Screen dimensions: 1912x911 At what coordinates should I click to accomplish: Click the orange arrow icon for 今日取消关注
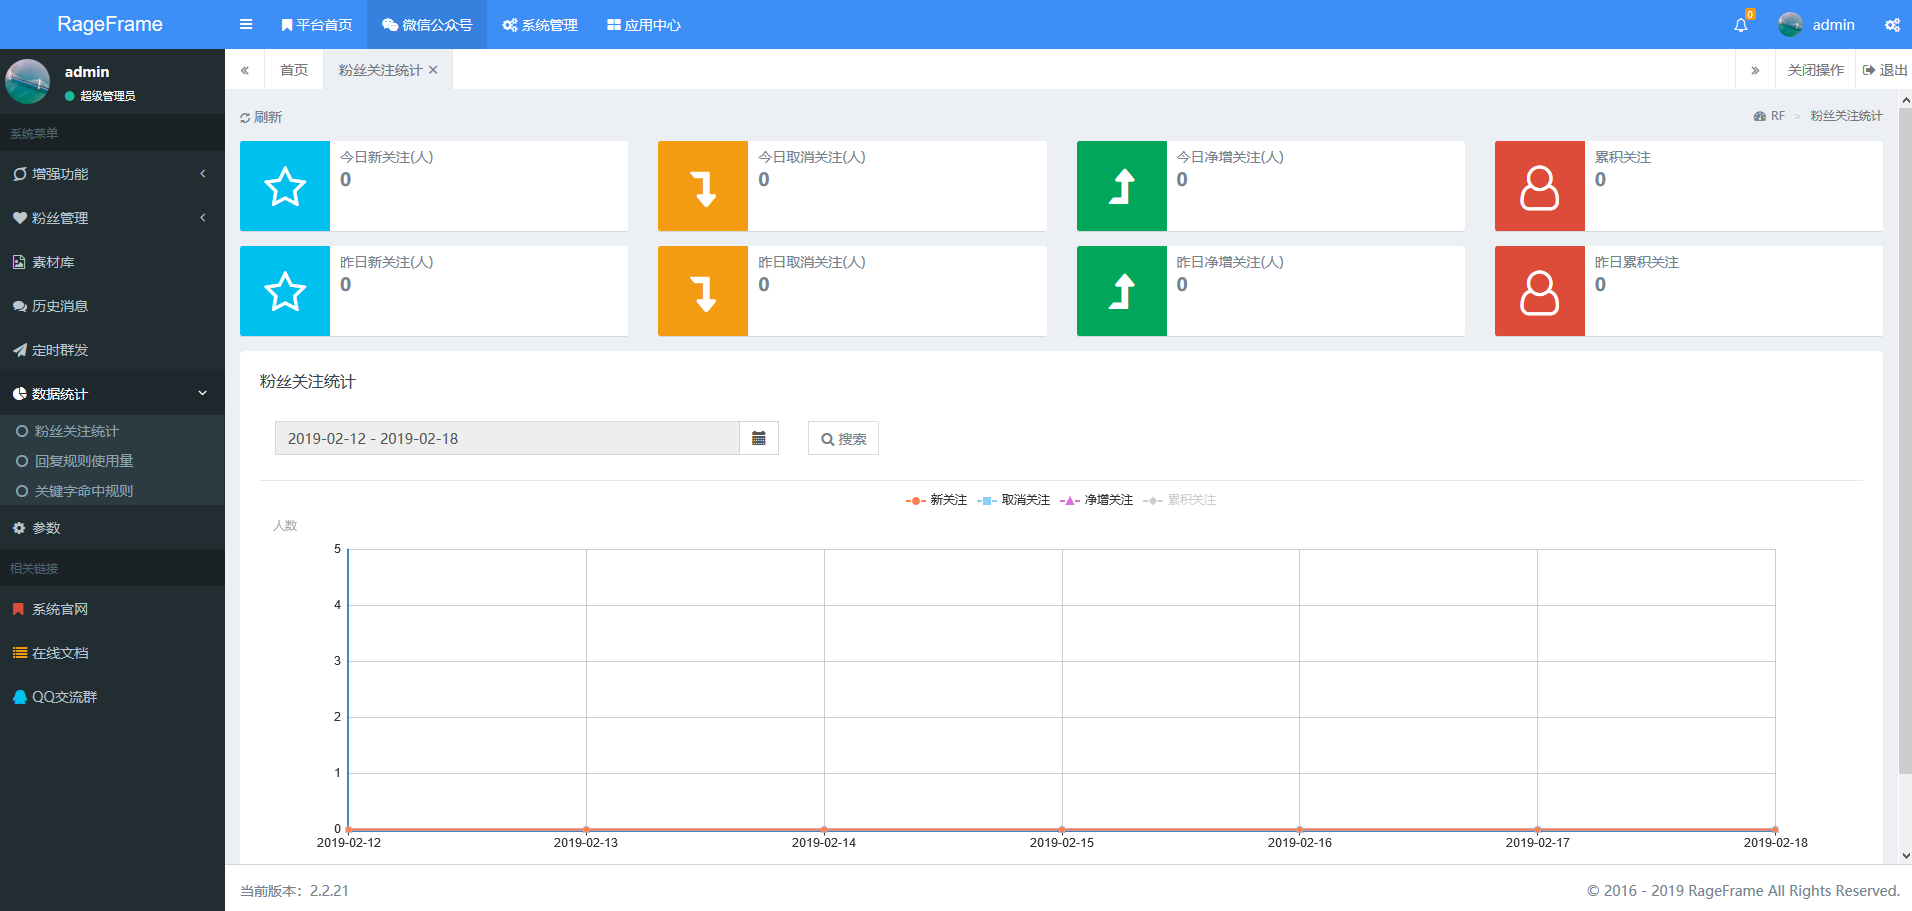click(703, 186)
